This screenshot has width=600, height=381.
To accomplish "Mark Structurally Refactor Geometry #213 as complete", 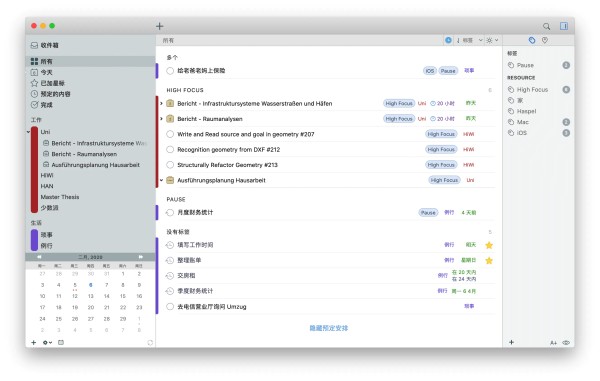I will (170, 165).
